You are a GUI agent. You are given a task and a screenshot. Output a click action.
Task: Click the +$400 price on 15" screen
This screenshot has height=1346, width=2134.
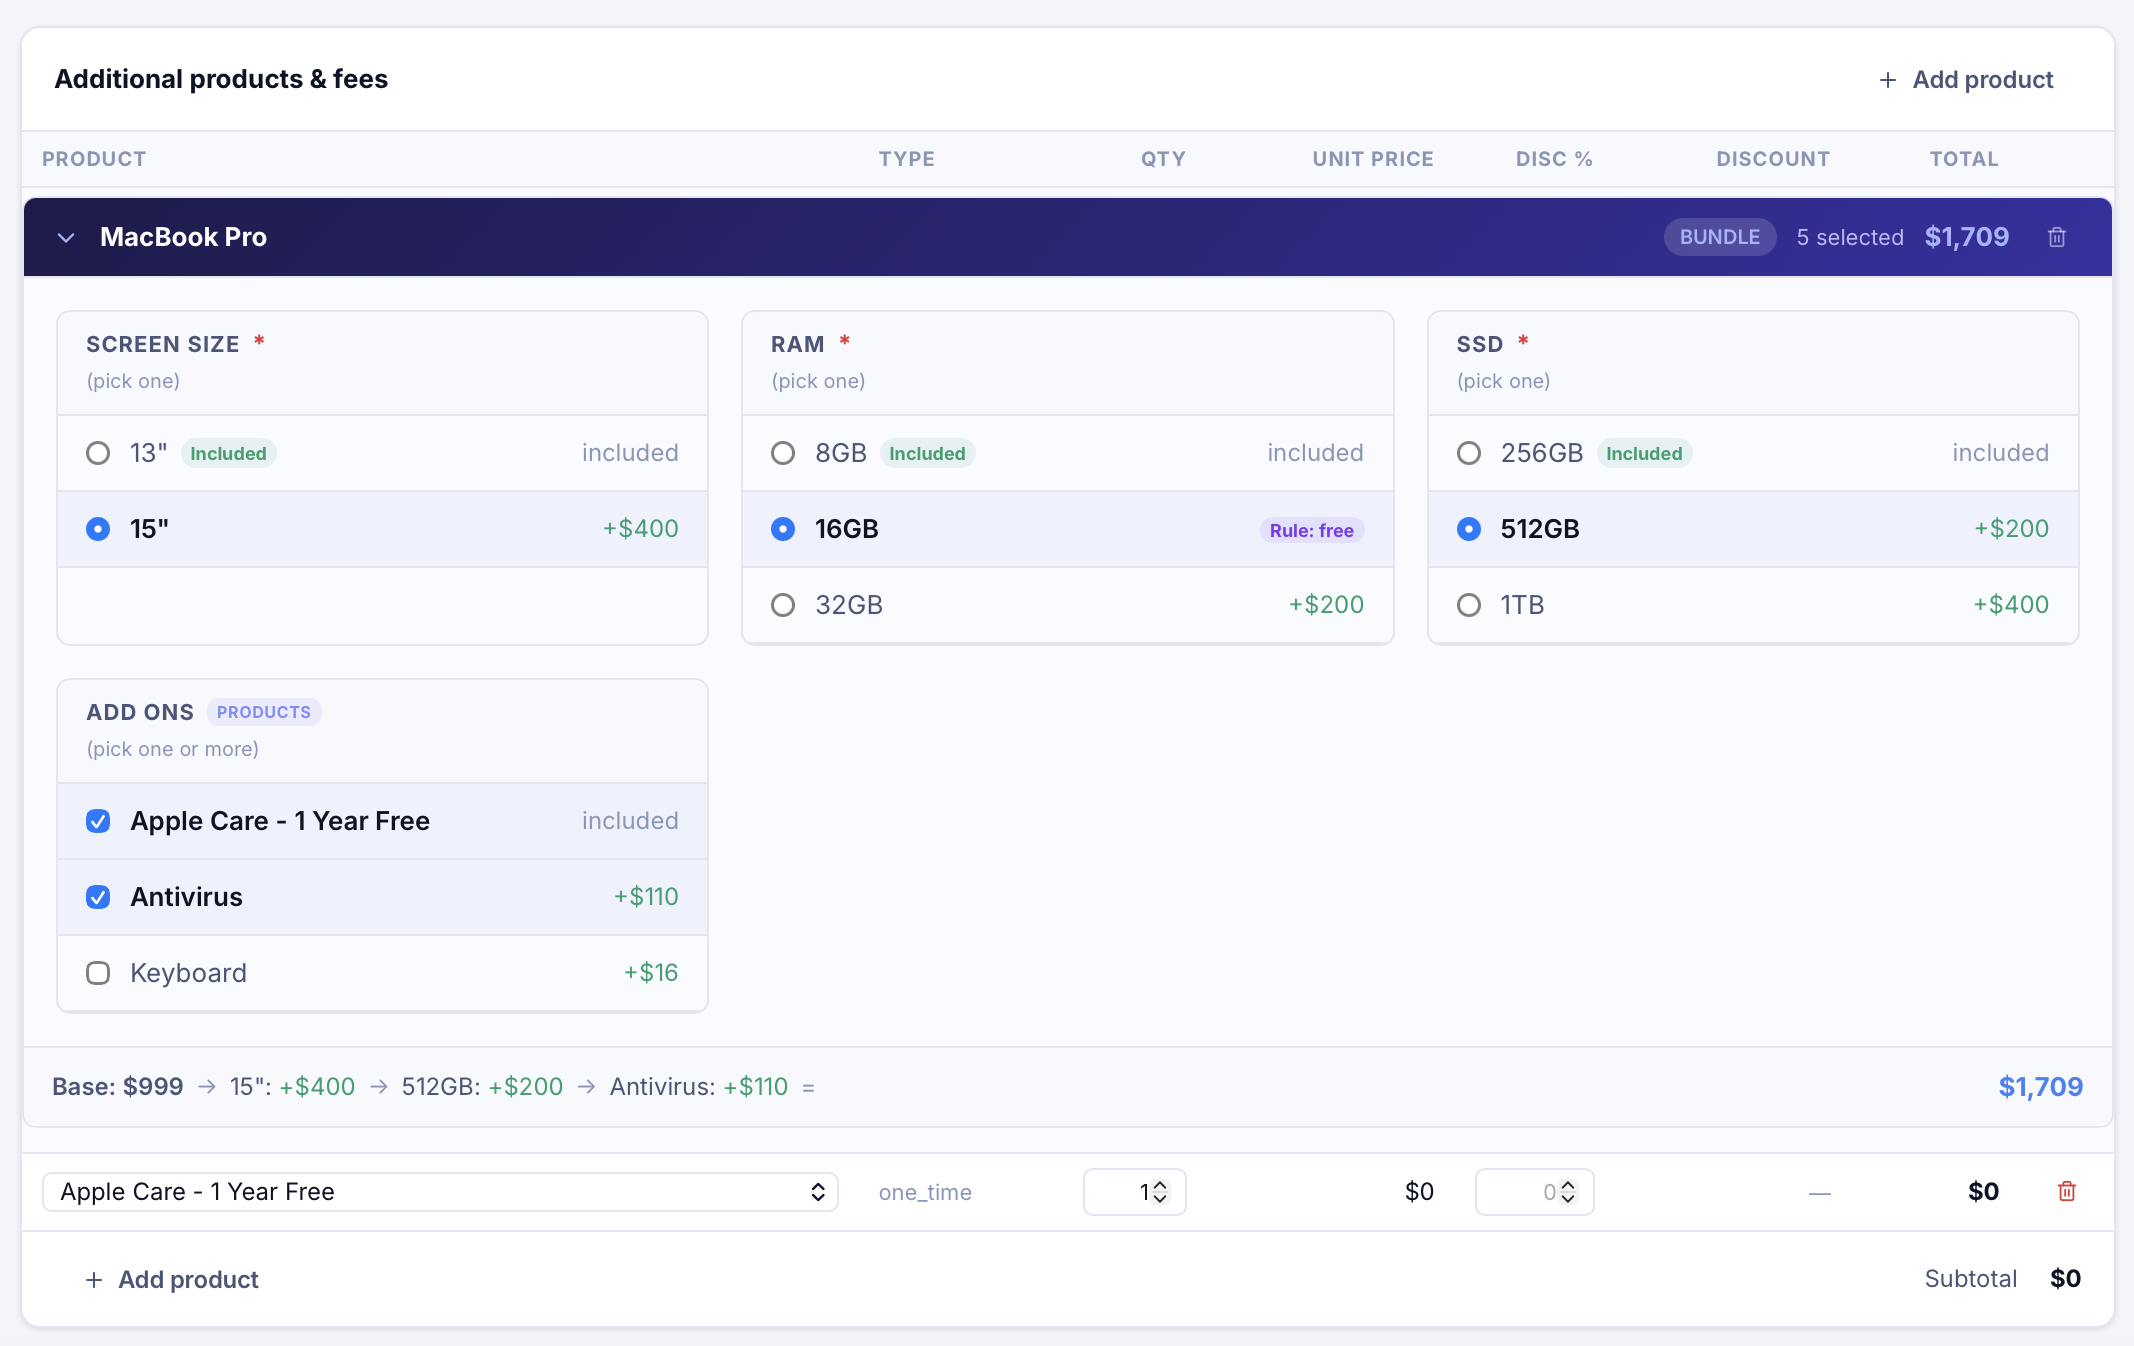pos(640,529)
